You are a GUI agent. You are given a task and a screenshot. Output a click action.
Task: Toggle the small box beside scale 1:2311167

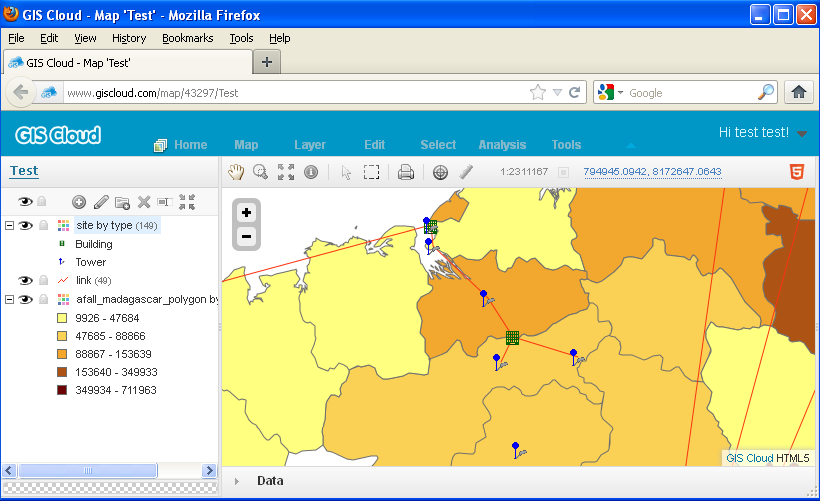click(x=563, y=172)
